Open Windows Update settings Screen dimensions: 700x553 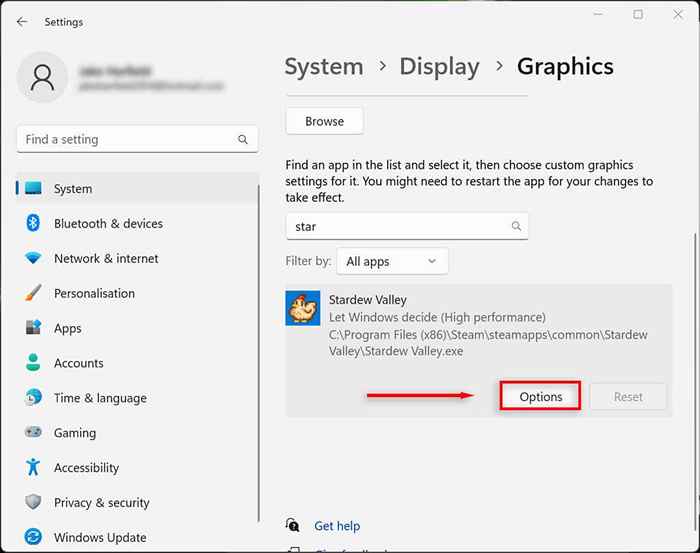pos(100,537)
